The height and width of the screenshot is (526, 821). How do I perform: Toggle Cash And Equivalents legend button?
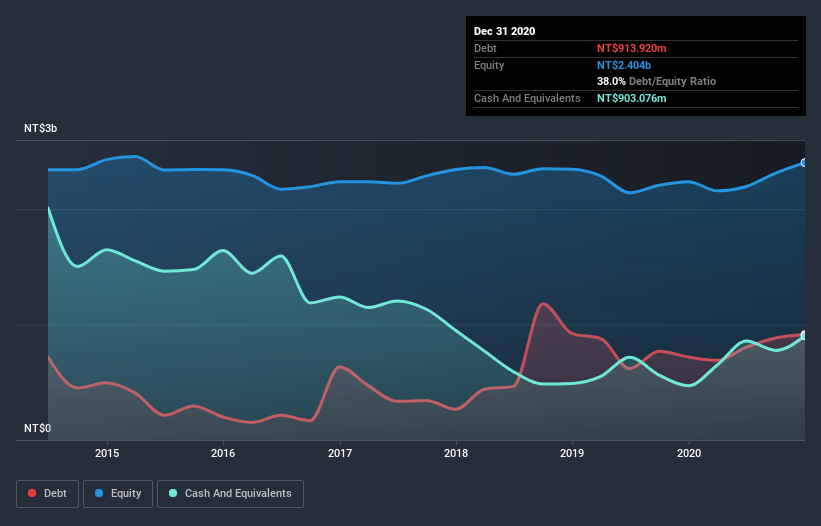pos(230,494)
